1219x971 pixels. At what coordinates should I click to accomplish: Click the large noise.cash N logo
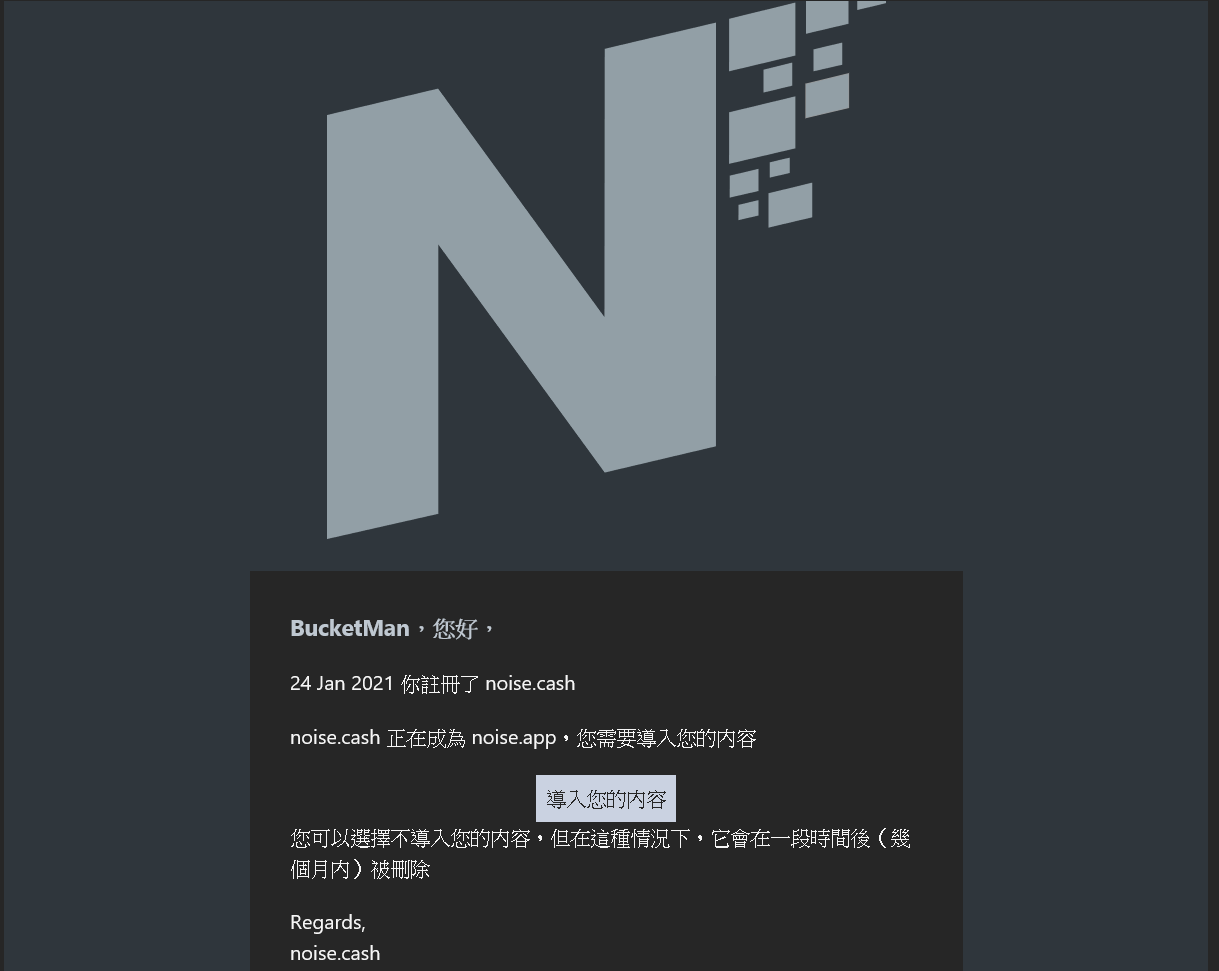pyautogui.click(x=606, y=270)
